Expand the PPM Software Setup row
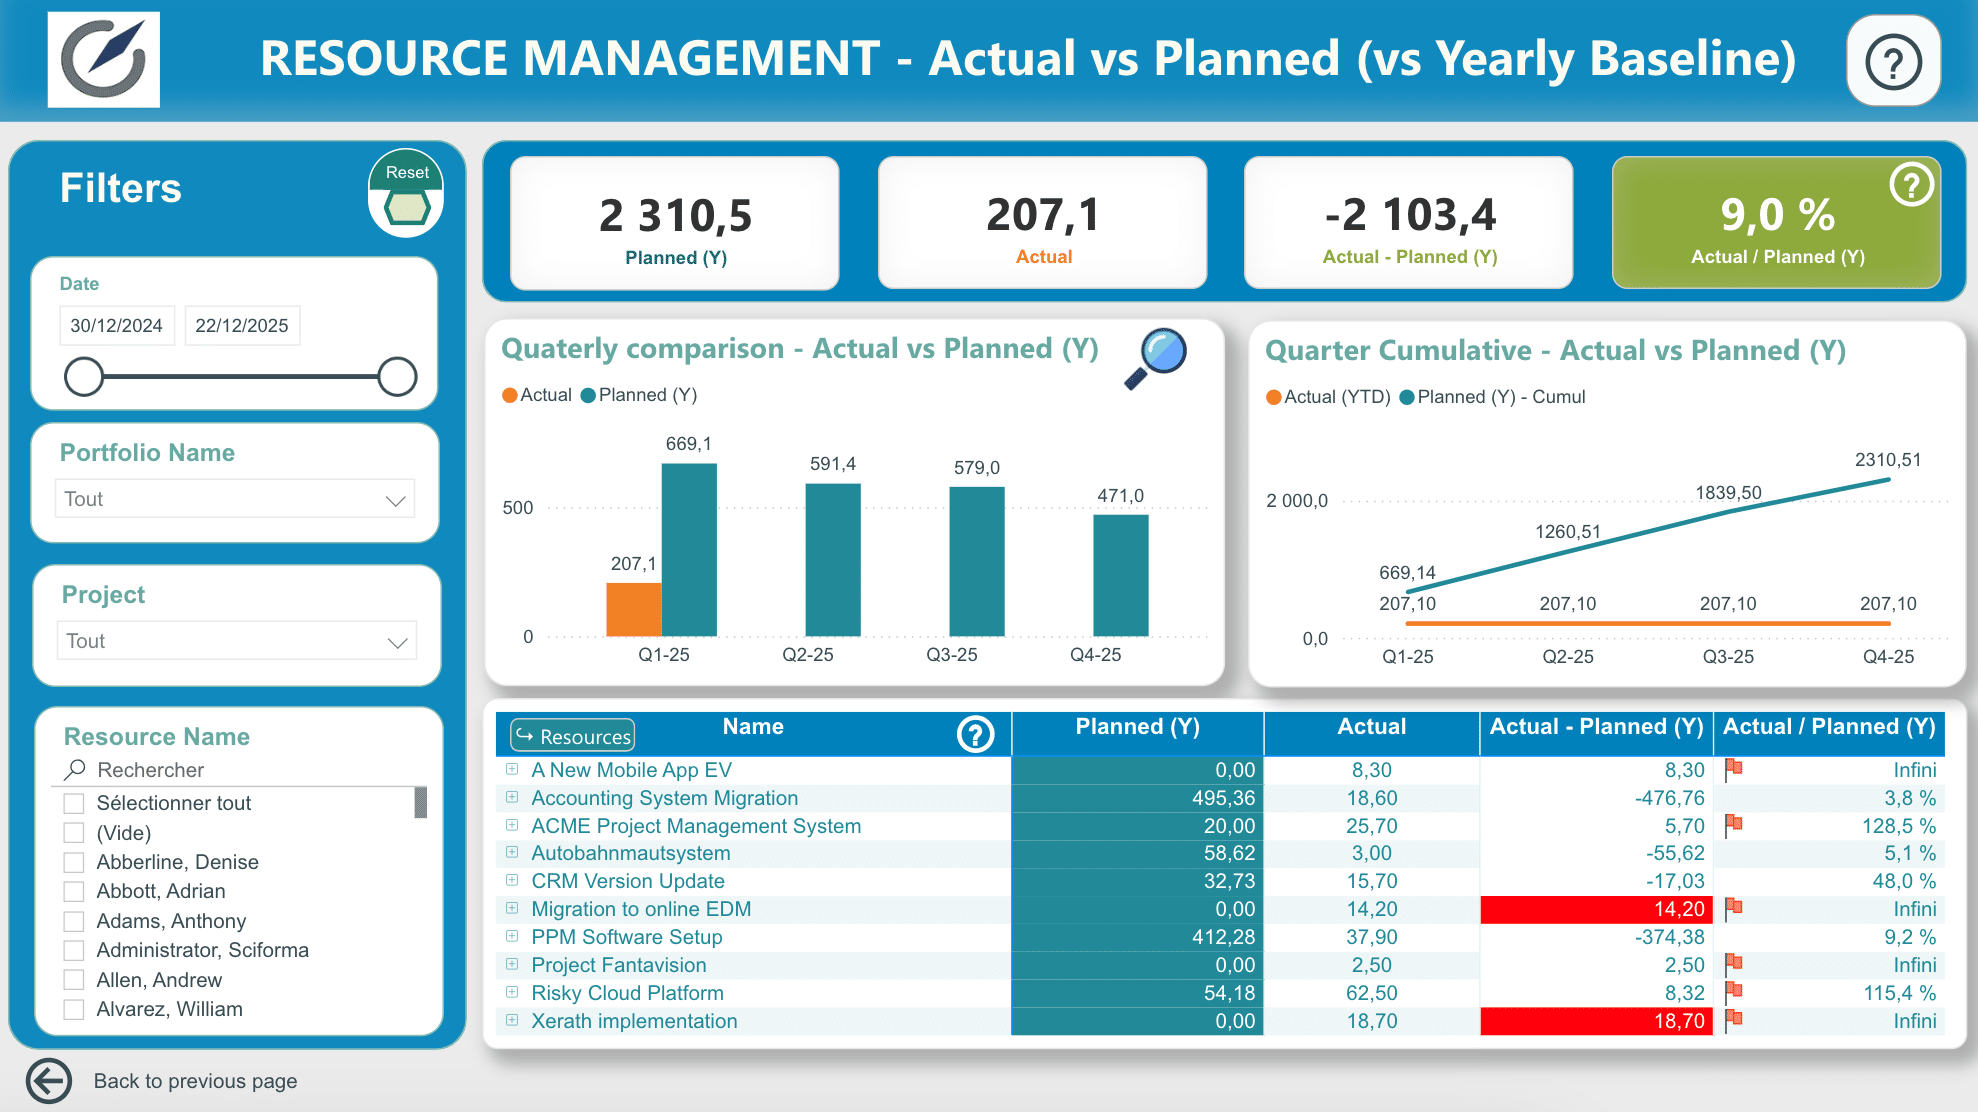 pos(512,937)
